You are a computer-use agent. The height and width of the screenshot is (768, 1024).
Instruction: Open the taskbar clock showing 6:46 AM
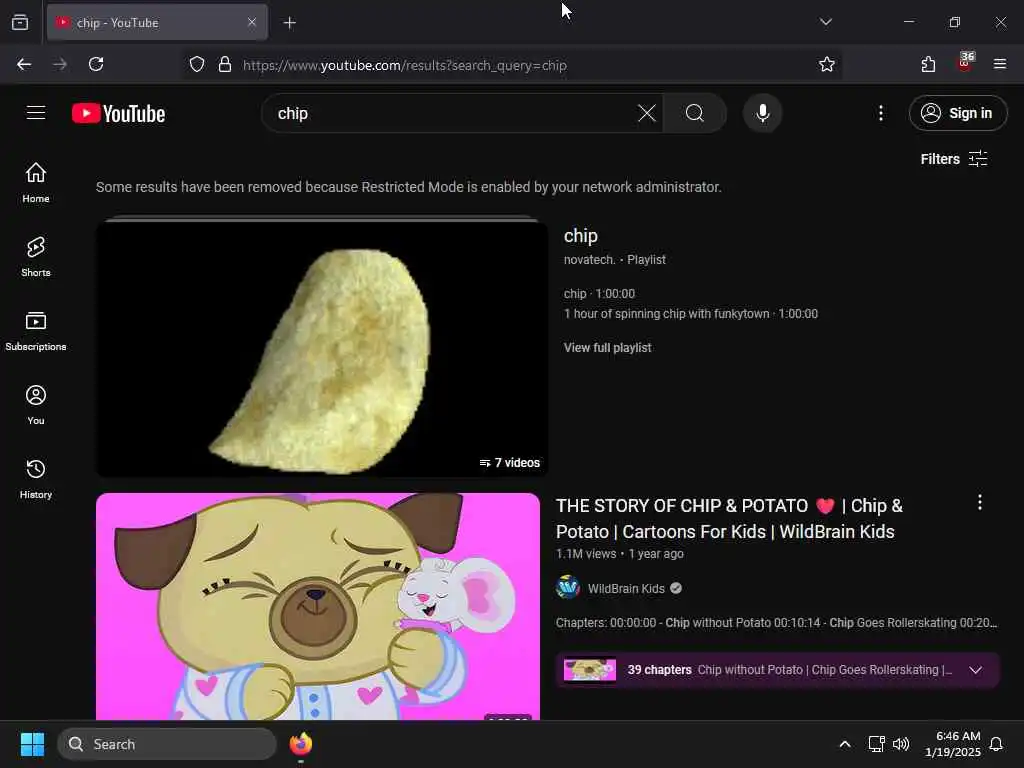[953, 744]
